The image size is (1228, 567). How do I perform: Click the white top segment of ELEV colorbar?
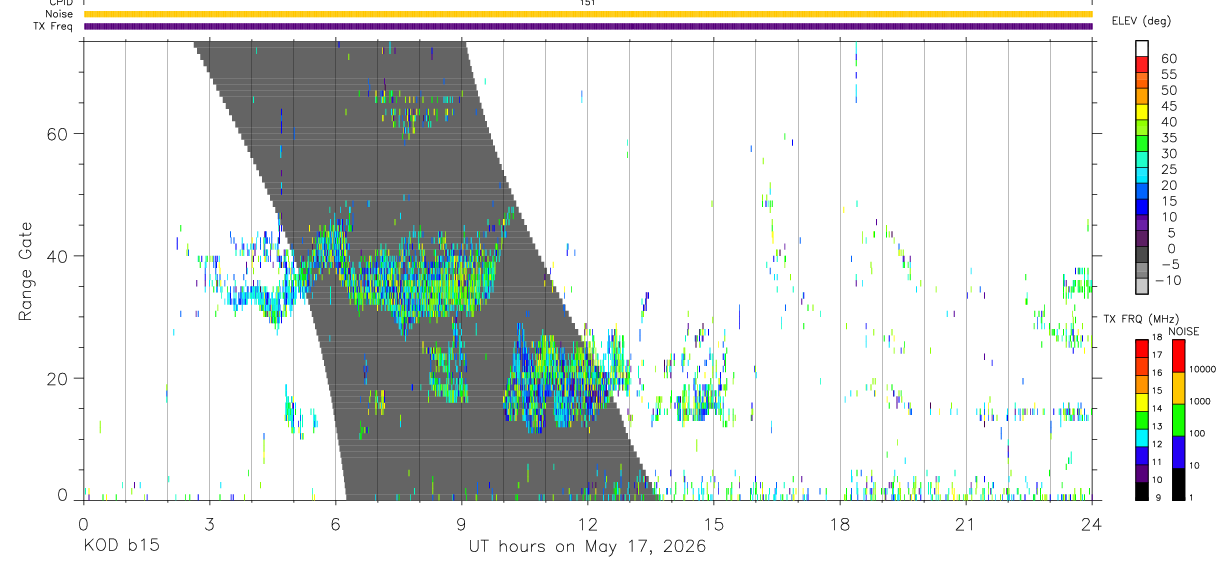click(x=1142, y=48)
